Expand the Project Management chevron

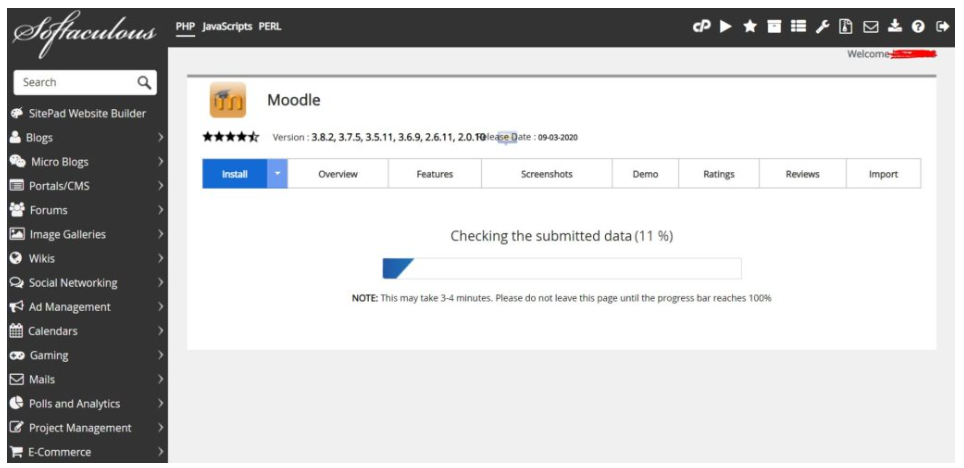click(160, 427)
